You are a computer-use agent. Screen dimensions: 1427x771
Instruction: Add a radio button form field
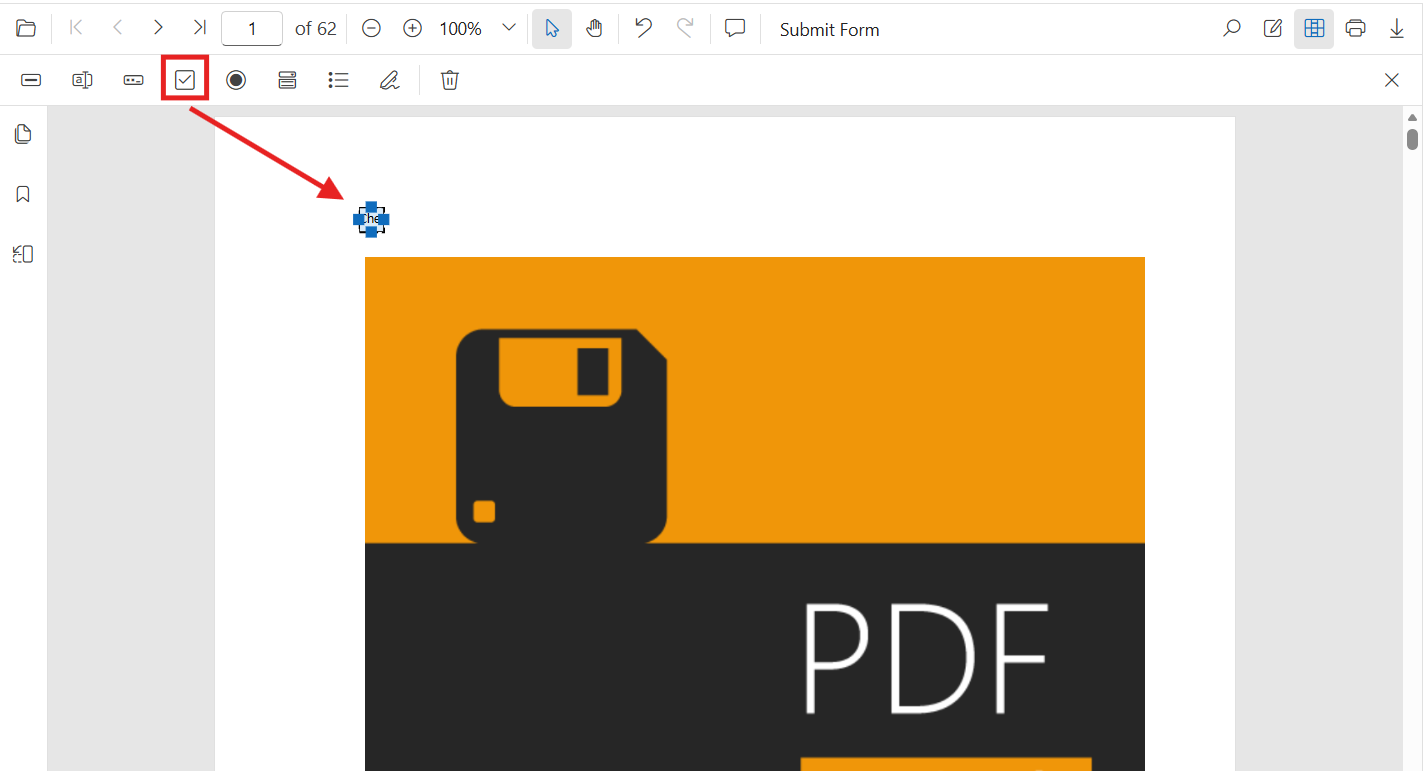pos(236,80)
